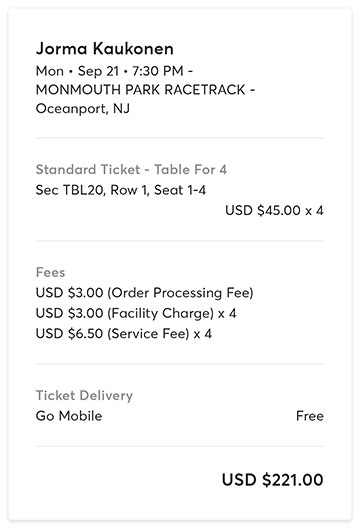Viewport: 360px width, 528px height.
Task: Click the divider above the Fees section
Action: tap(180, 241)
